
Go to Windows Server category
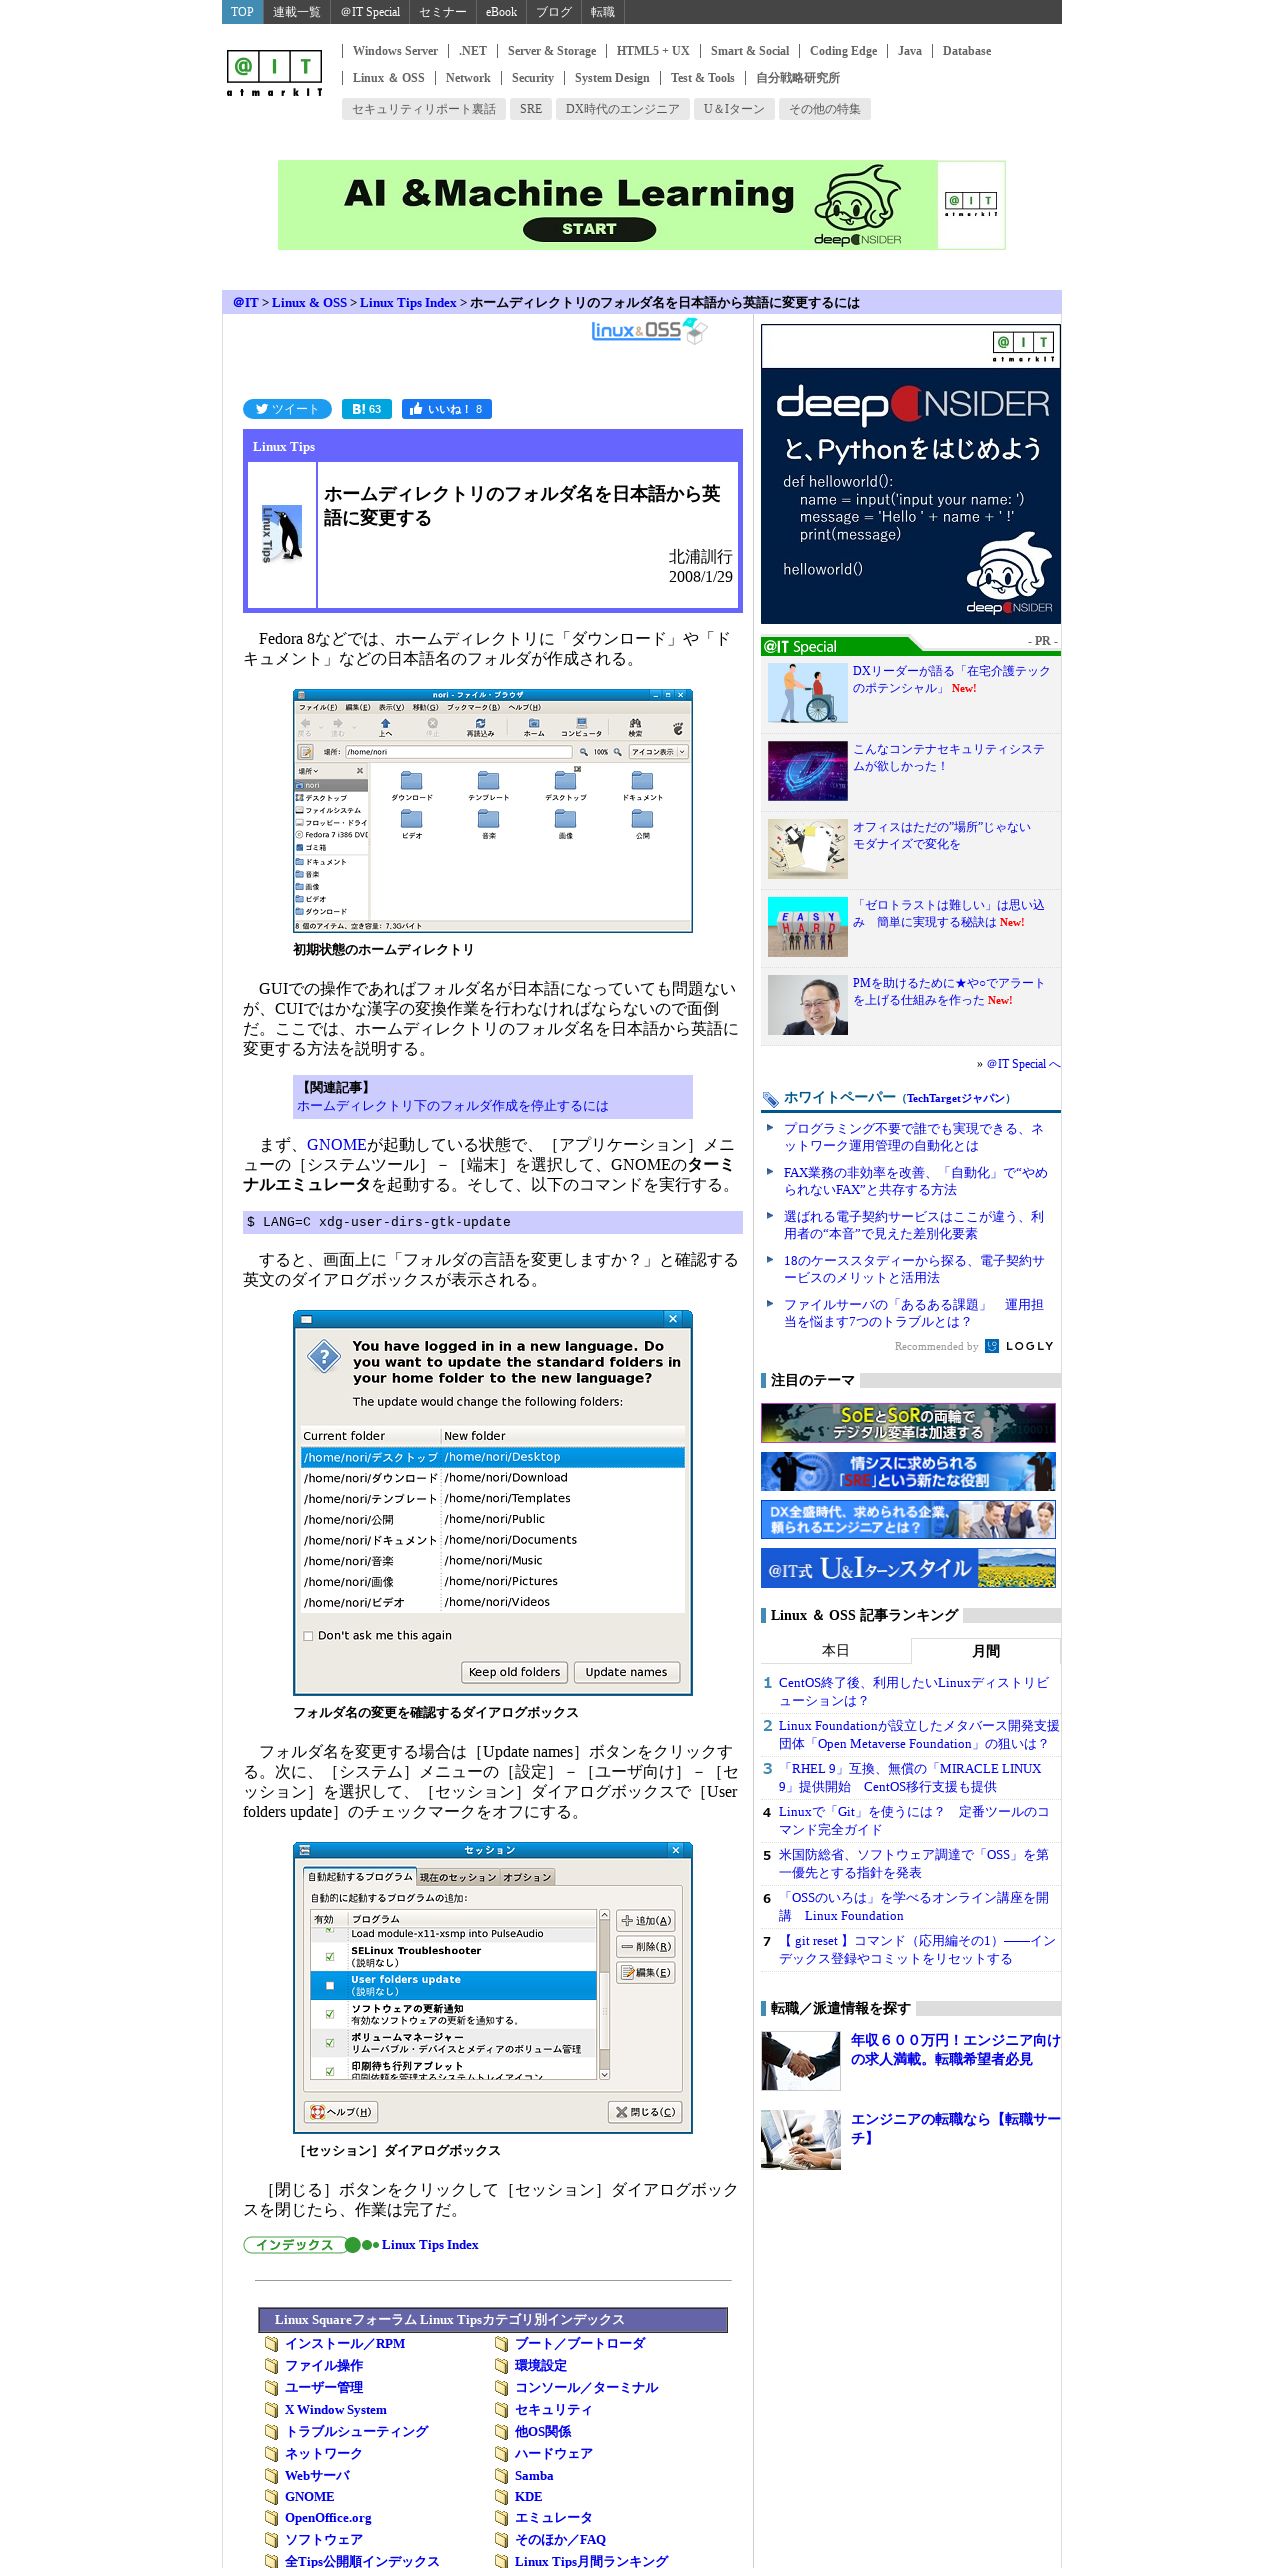click(395, 51)
